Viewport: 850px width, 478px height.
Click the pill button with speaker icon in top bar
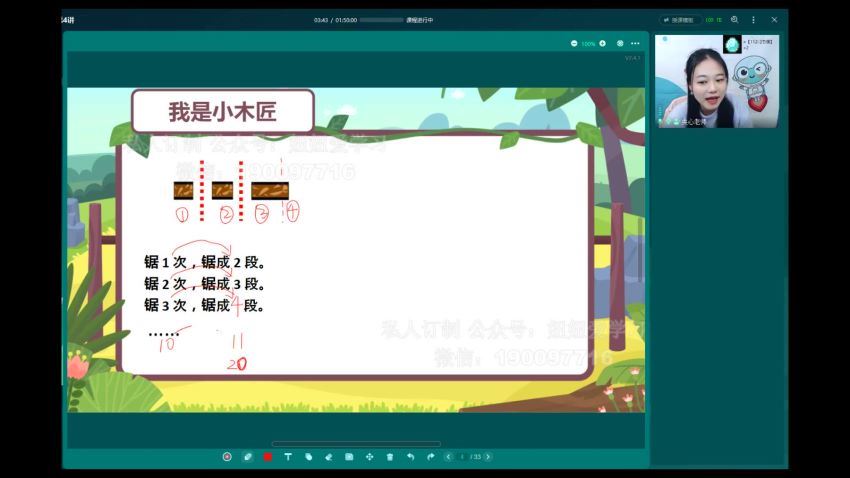[680, 20]
